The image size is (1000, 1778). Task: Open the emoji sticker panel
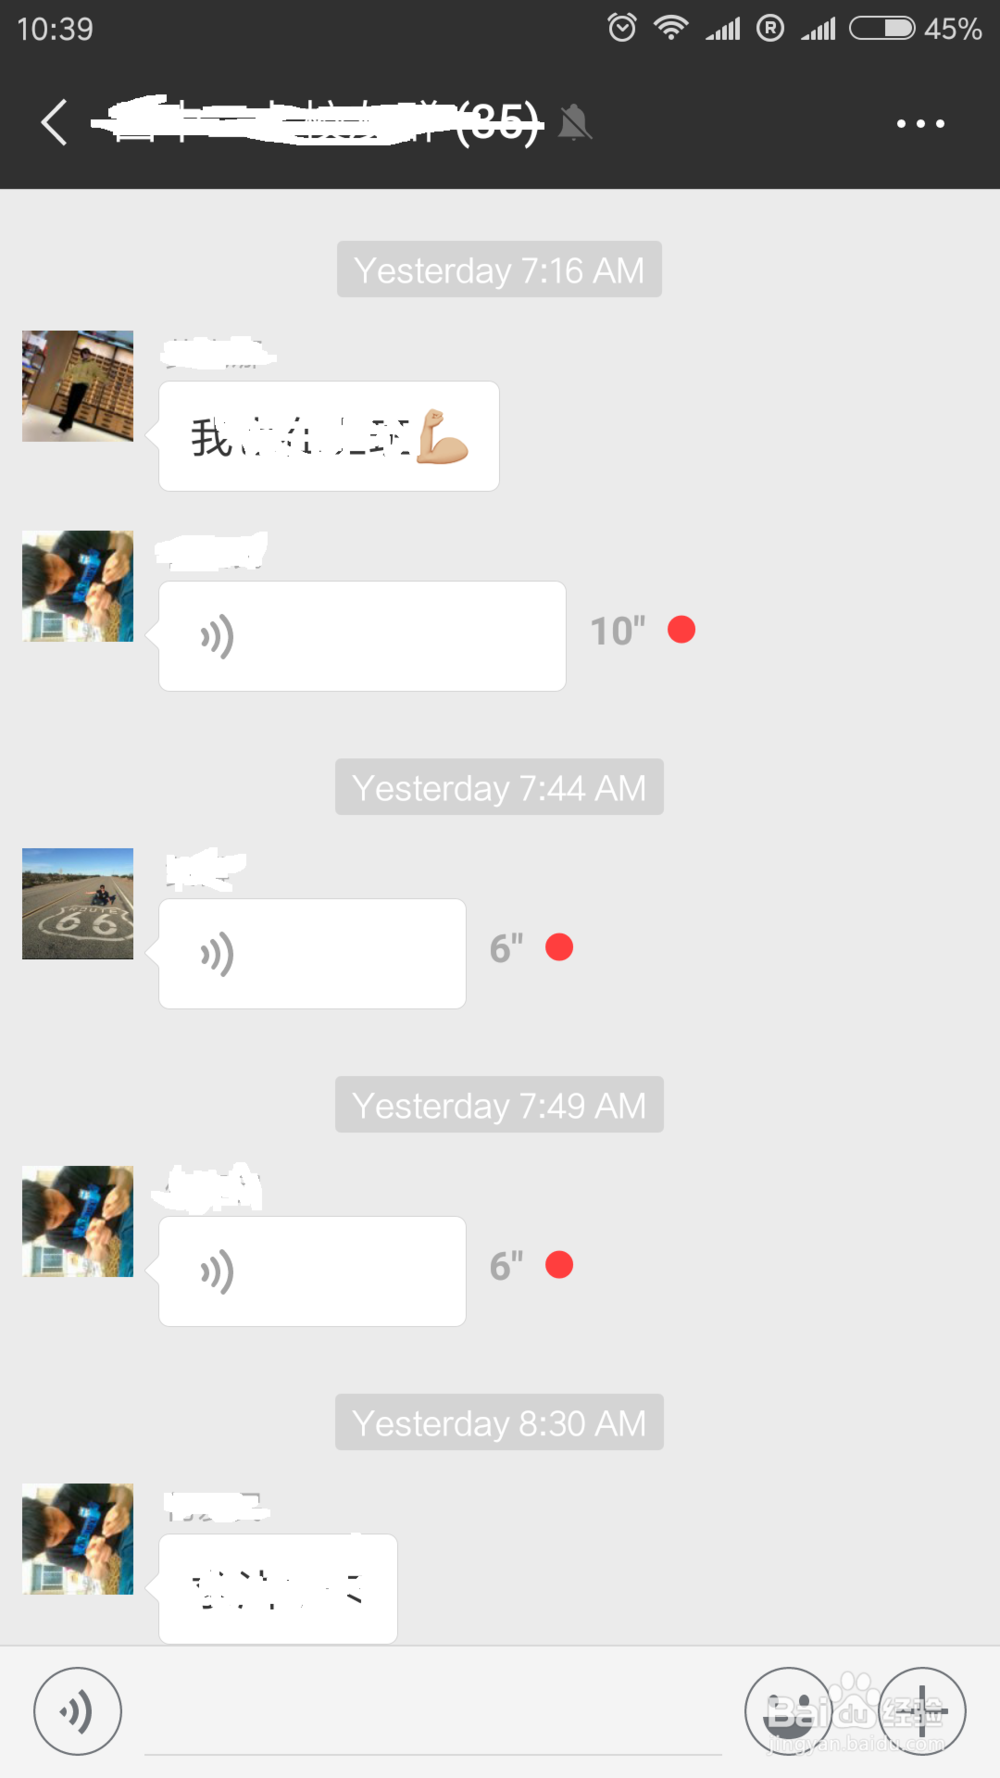[x=789, y=1711]
